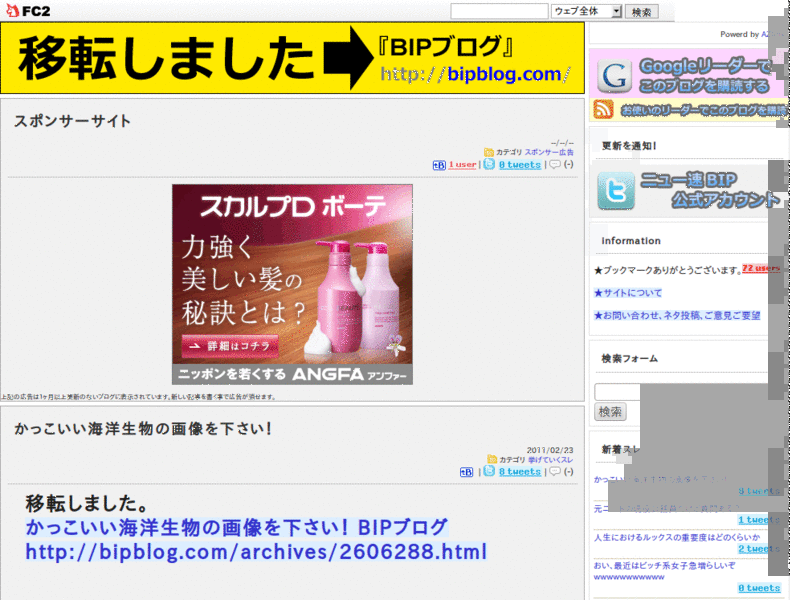Screen dimensions: 800x600
Task: Open 人生におけるルックスの重要度はどのくらいか link
Action: tap(677, 537)
